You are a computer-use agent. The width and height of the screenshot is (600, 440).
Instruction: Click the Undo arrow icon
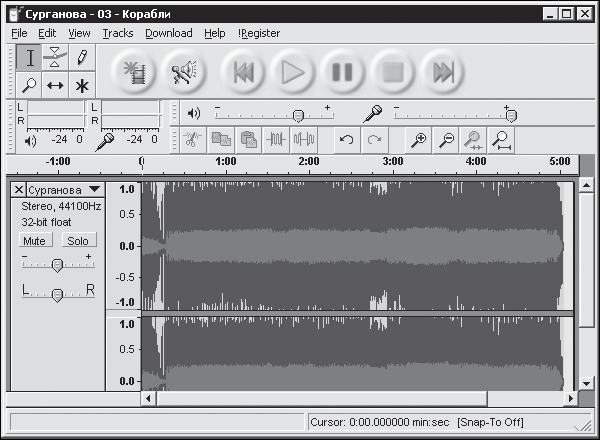click(x=347, y=140)
